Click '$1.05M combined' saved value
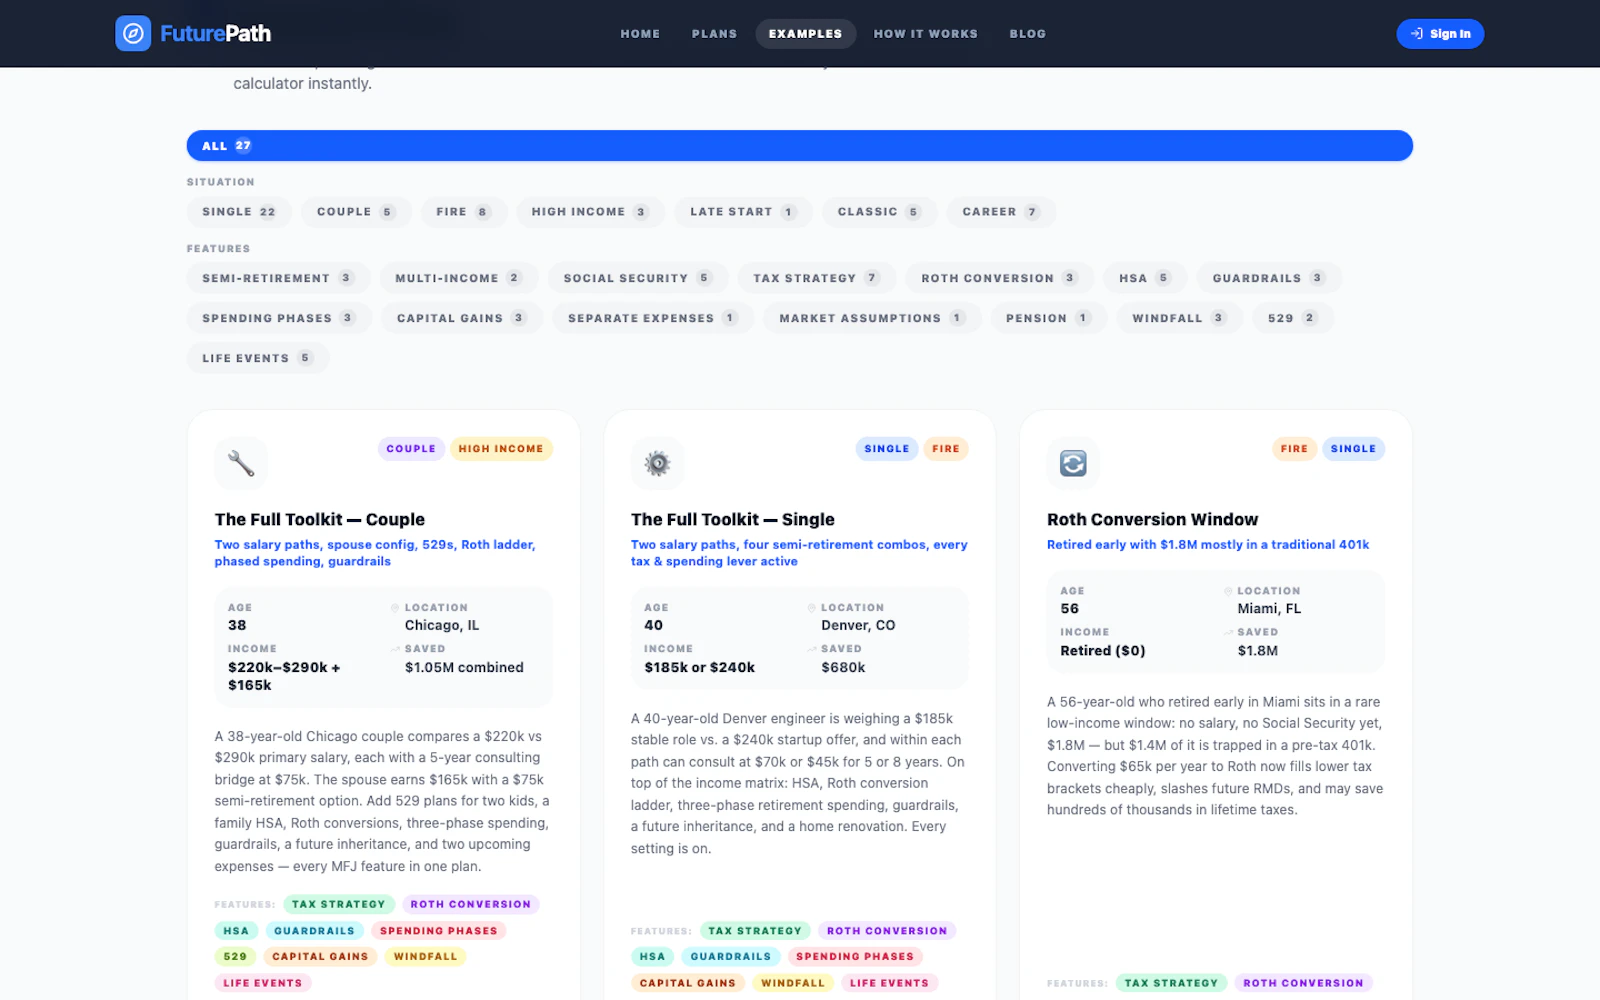This screenshot has height=1000, width=1600. (464, 667)
